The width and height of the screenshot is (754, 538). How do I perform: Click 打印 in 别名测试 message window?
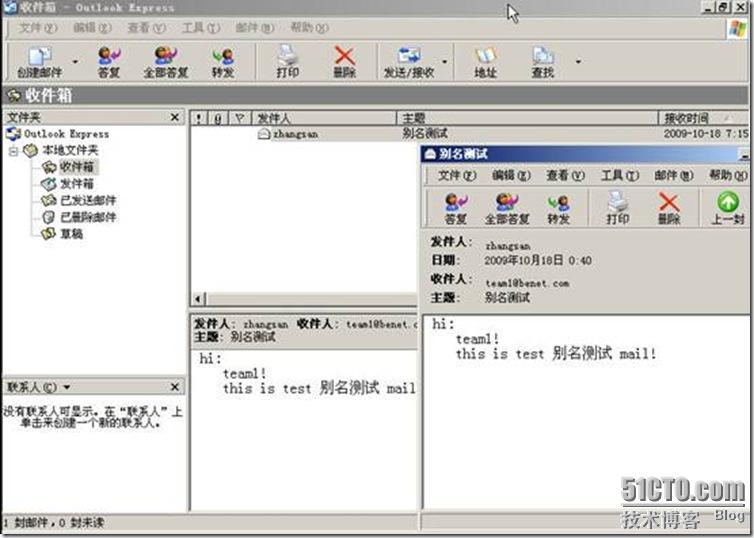pos(617,209)
